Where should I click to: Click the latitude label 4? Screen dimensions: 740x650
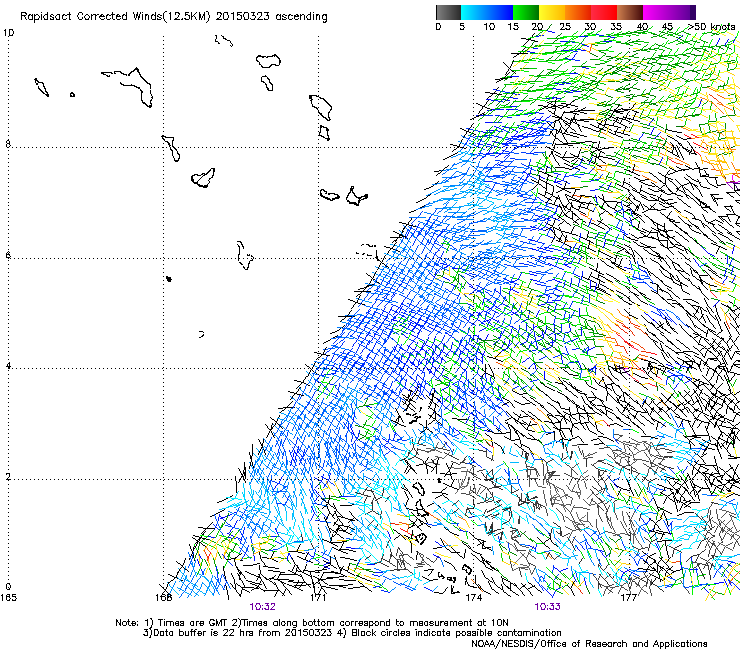[x=8, y=366]
